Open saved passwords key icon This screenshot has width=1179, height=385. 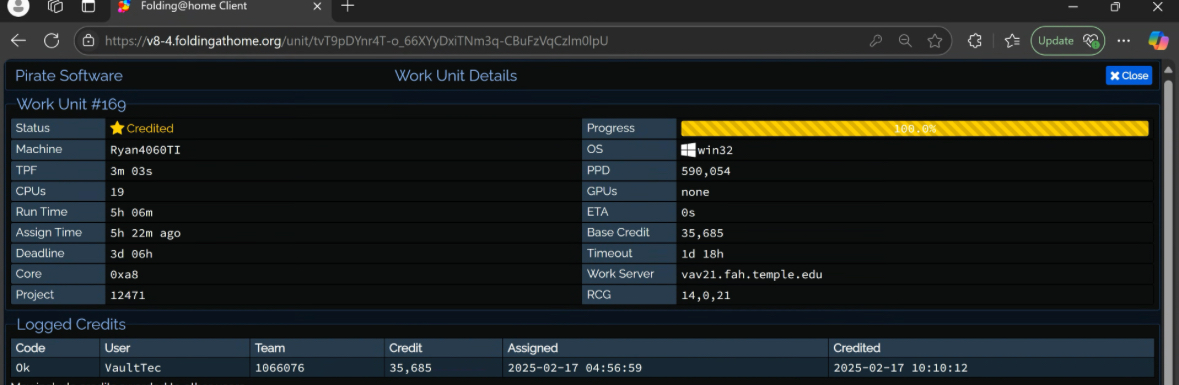876,41
